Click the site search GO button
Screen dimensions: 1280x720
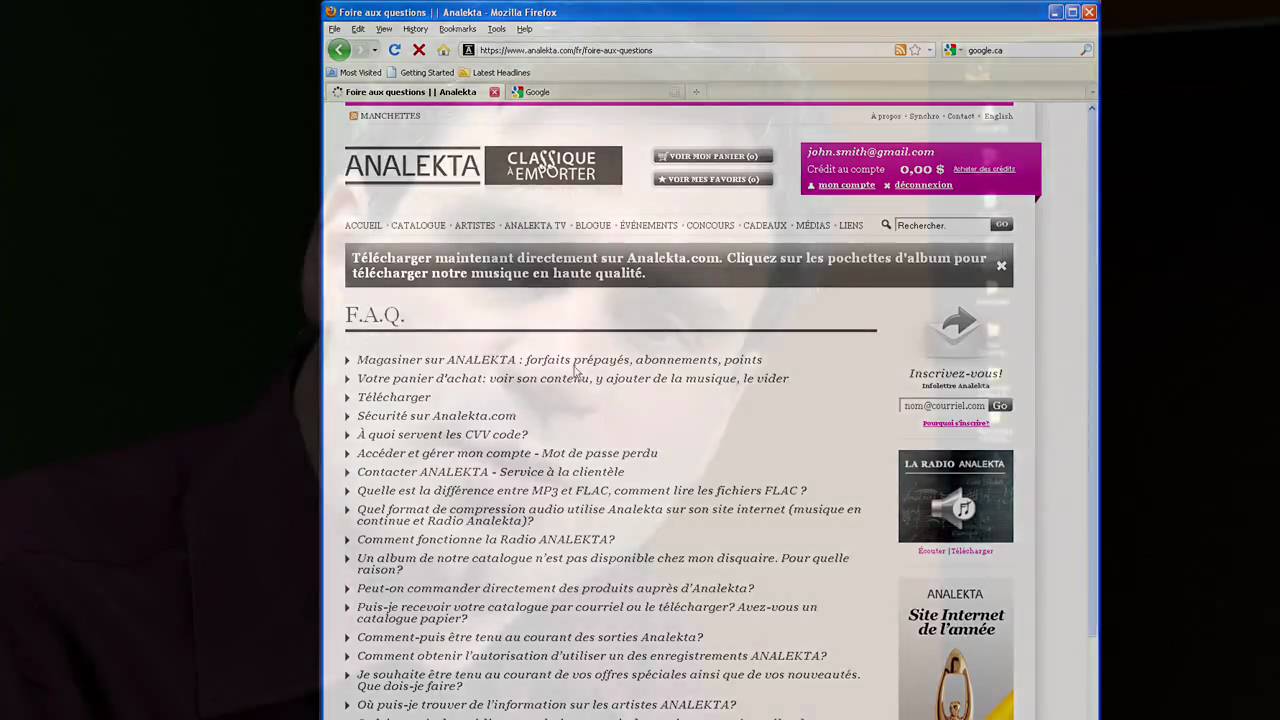(1001, 225)
